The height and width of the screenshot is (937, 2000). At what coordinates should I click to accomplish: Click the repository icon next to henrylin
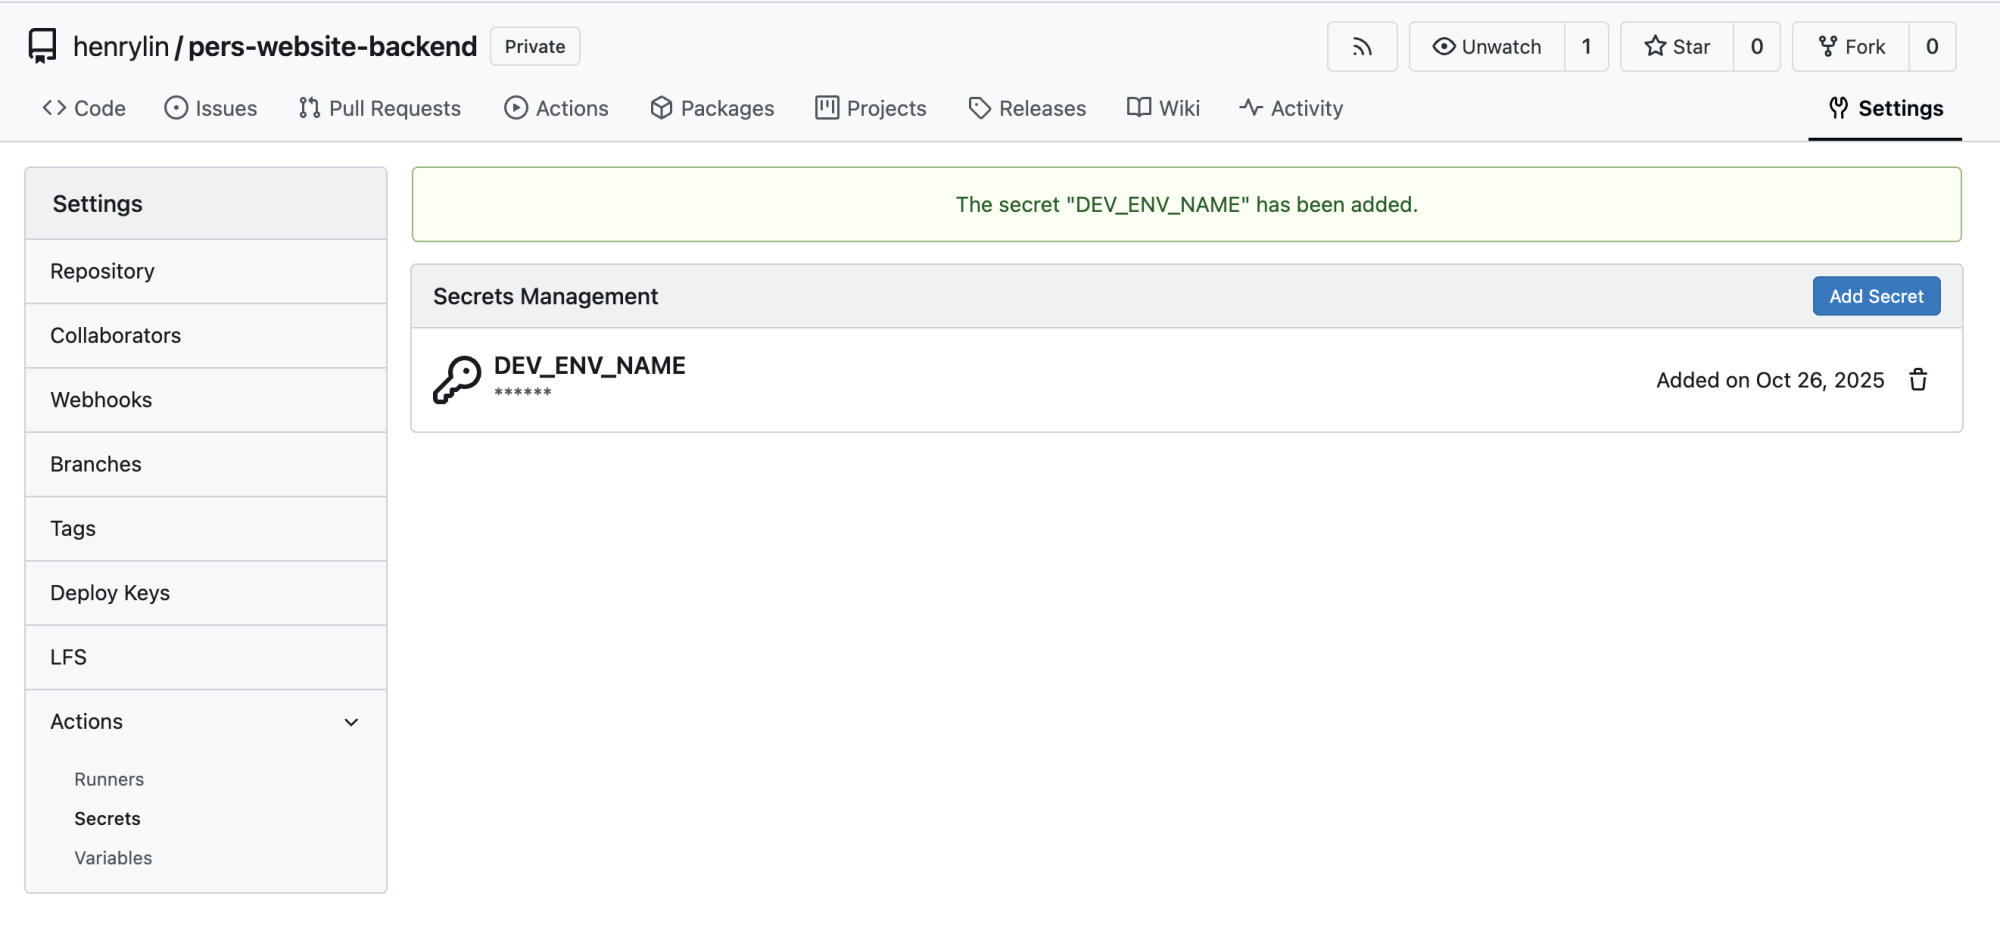42,46
